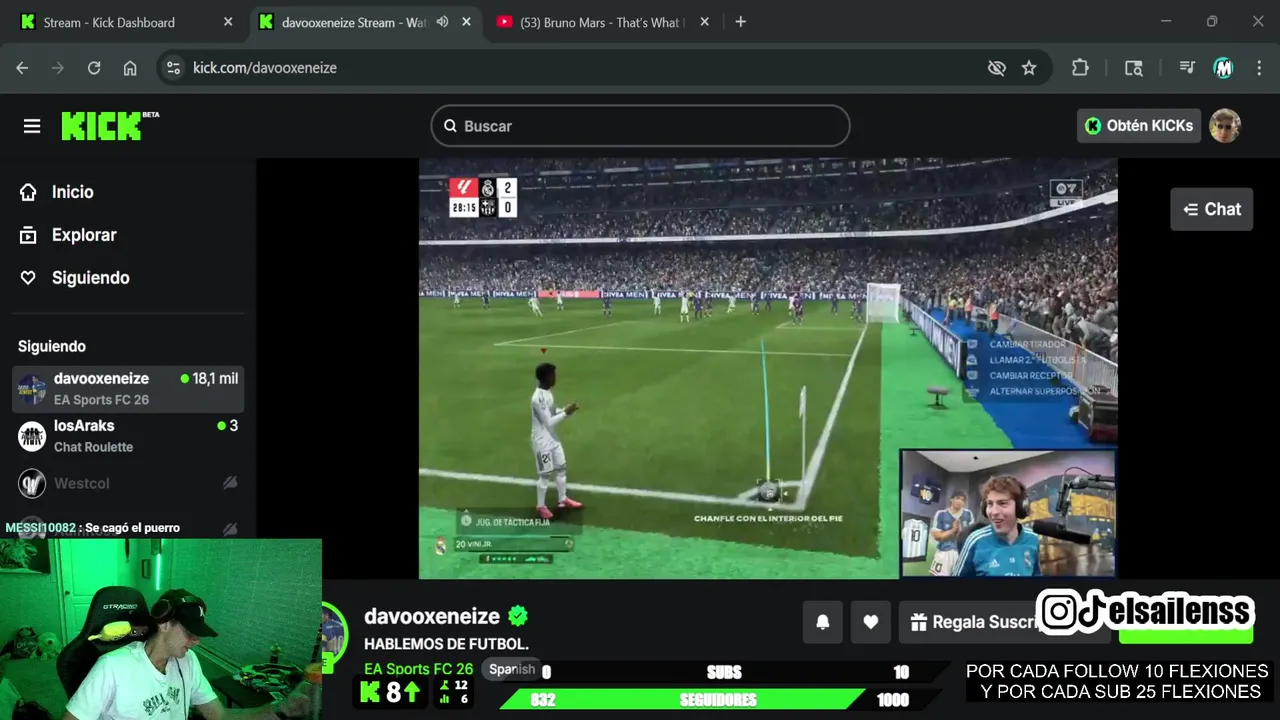Click the losAraks avatar icon

click(32, 436)
